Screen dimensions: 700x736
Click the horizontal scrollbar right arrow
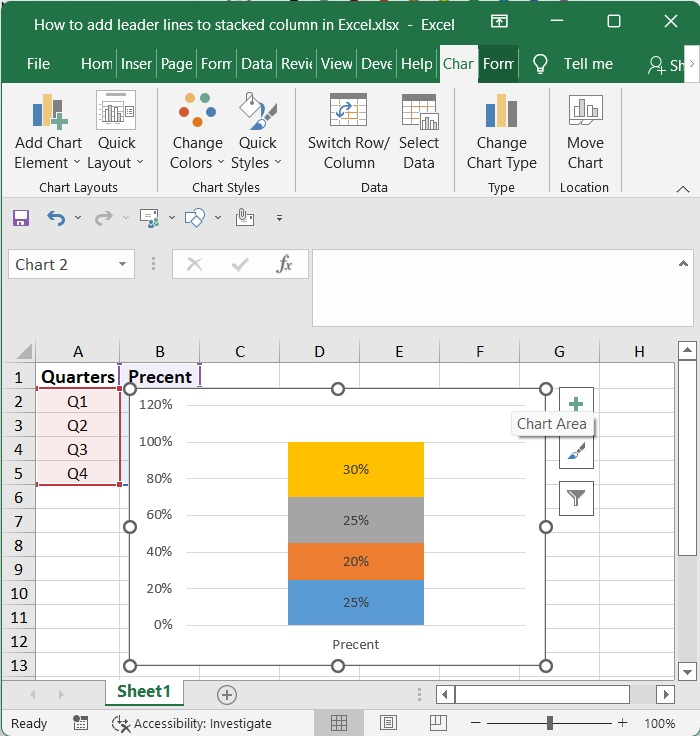[665, 694]
